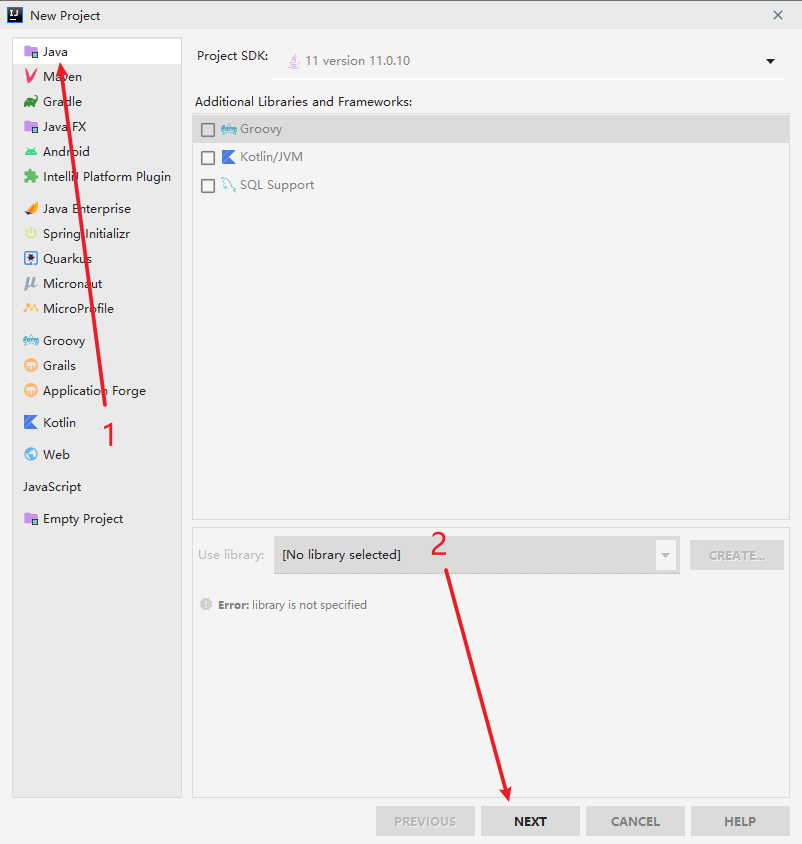Choose Gradle project type
802x844 pixels.
click(97, 102)
